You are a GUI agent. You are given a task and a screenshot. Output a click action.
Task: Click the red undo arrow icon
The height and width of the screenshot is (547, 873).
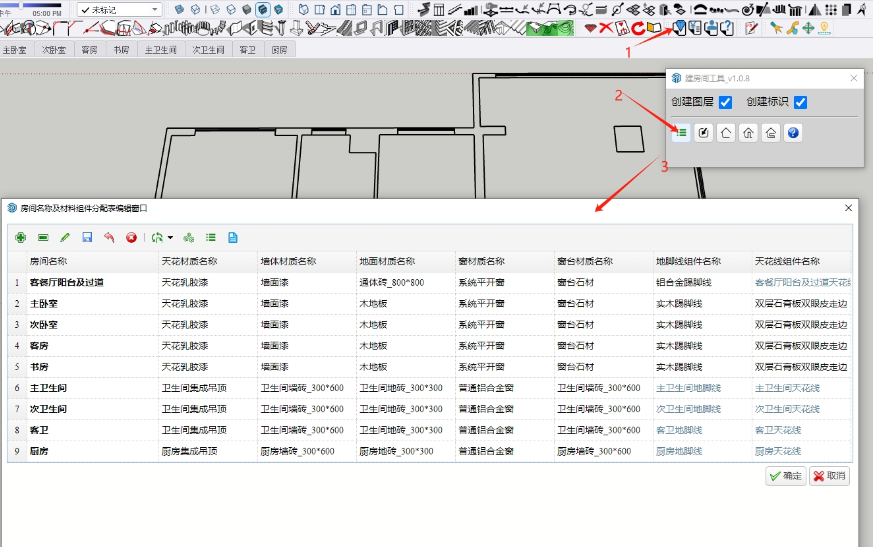click(109, 238)
